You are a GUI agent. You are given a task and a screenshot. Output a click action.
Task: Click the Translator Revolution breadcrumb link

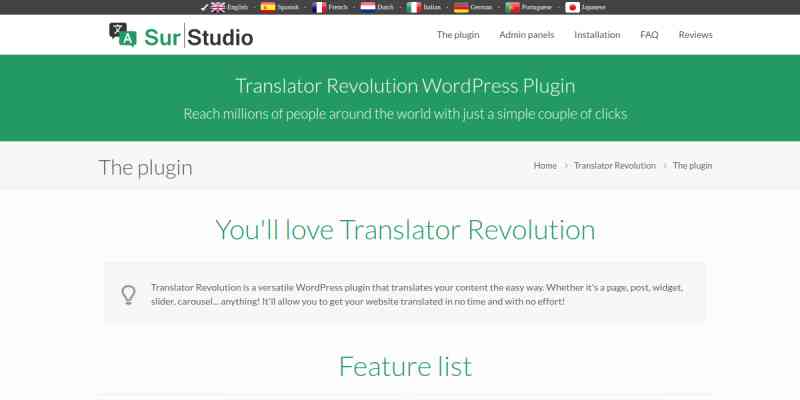(x=615, y=165)
